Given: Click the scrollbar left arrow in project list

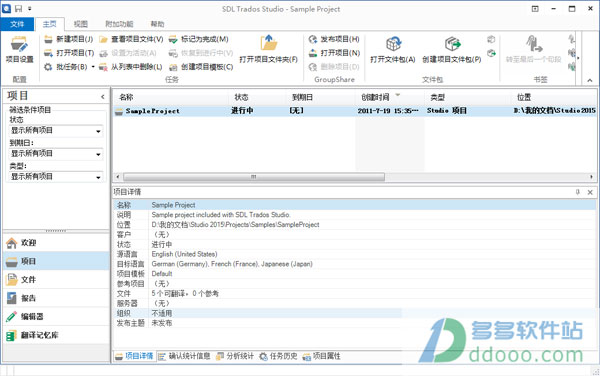Looking at the screenshot, I should [117, 177].
